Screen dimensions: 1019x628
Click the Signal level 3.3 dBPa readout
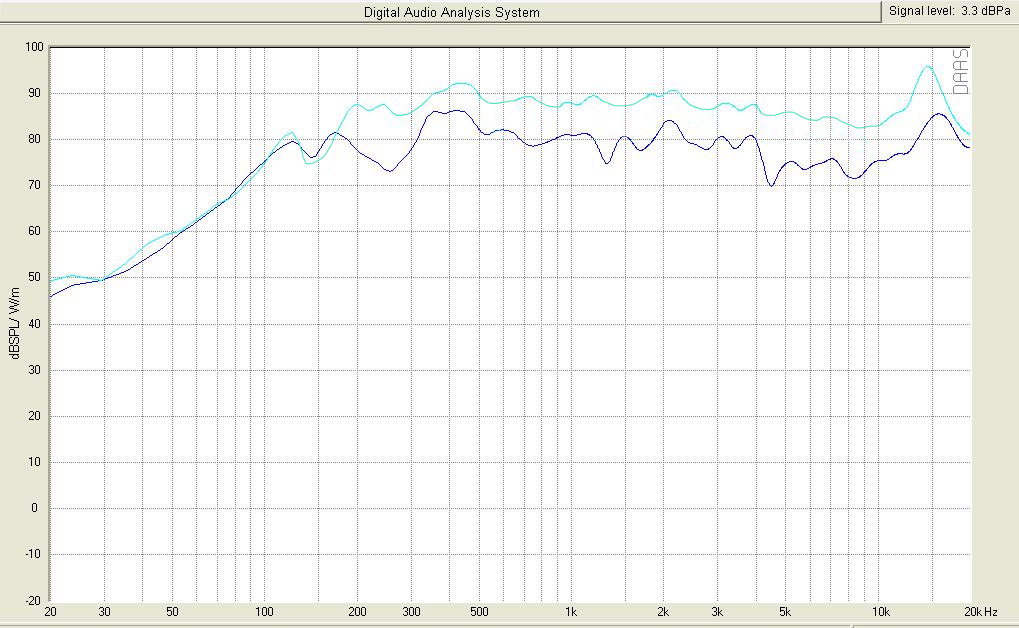pyautogui.click(x=949, y=11)
